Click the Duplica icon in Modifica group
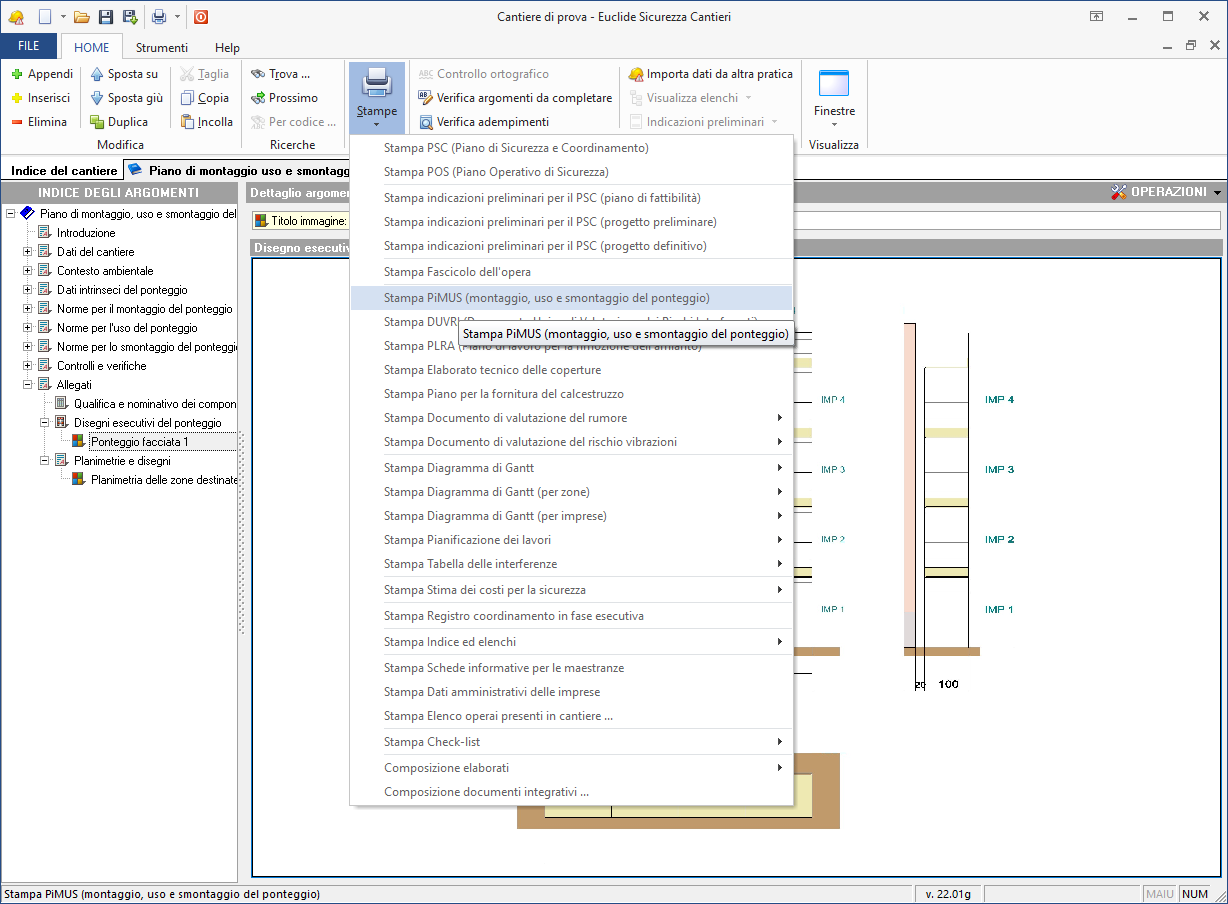Screen dimensions: 1228x904 point(97,122)
